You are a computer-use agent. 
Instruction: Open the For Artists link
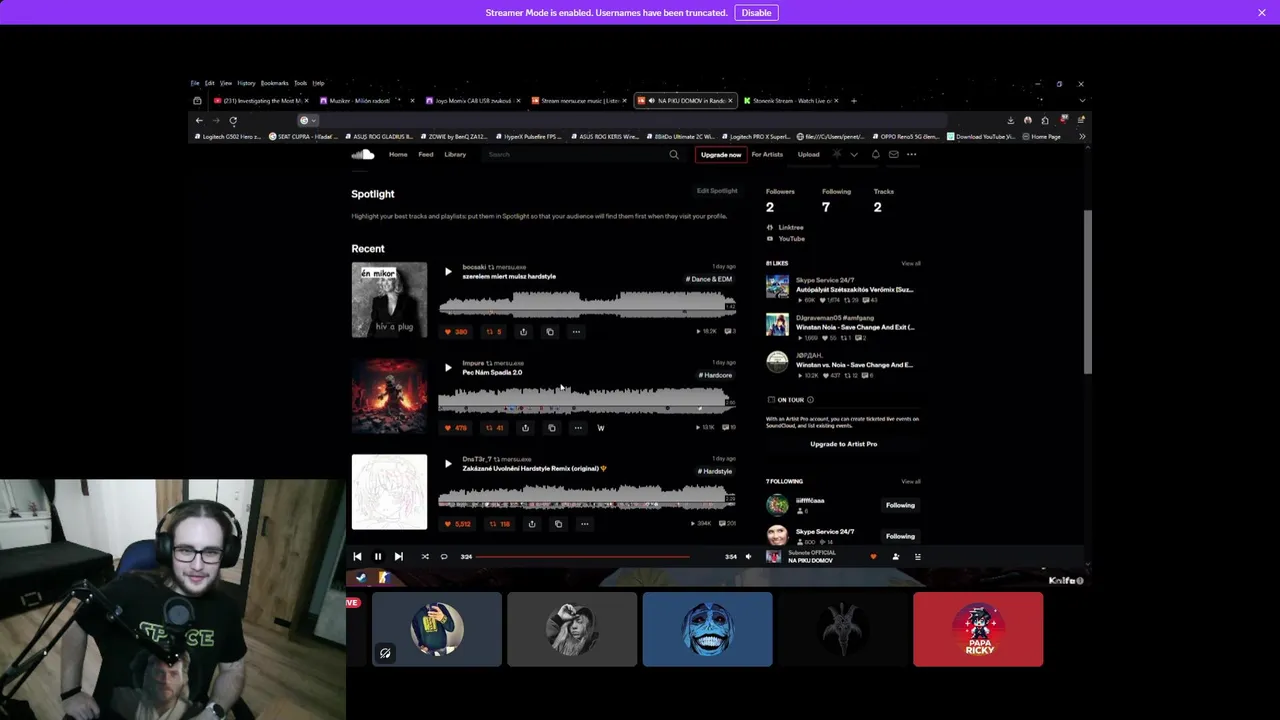[767, 155]
